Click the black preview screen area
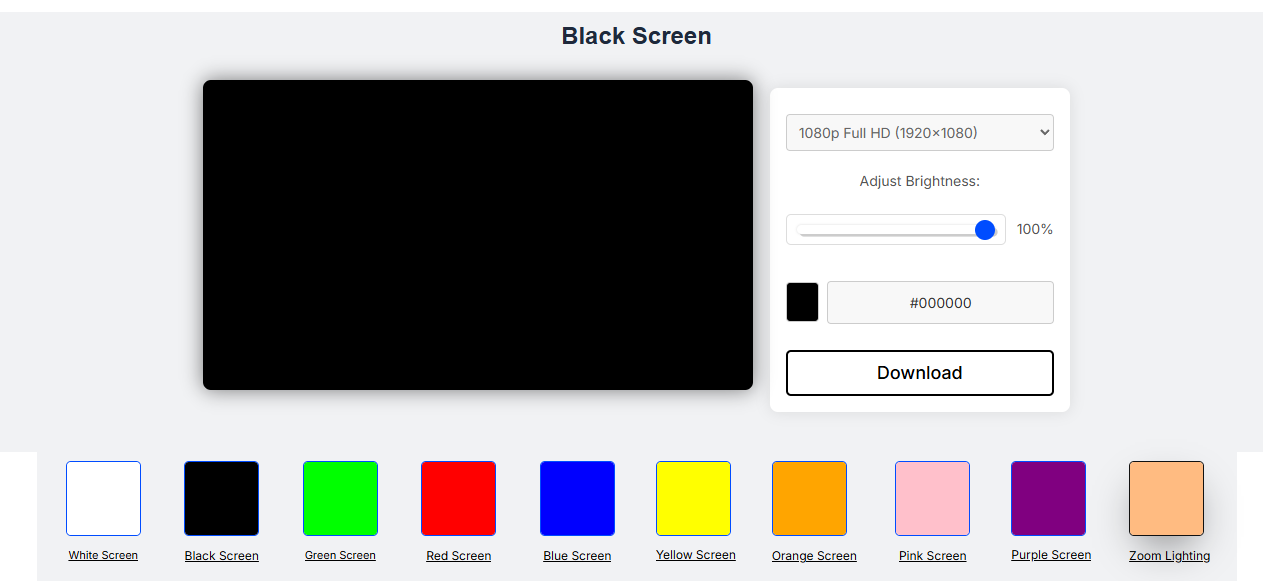The image size is (1263, 581). point(478,234)
